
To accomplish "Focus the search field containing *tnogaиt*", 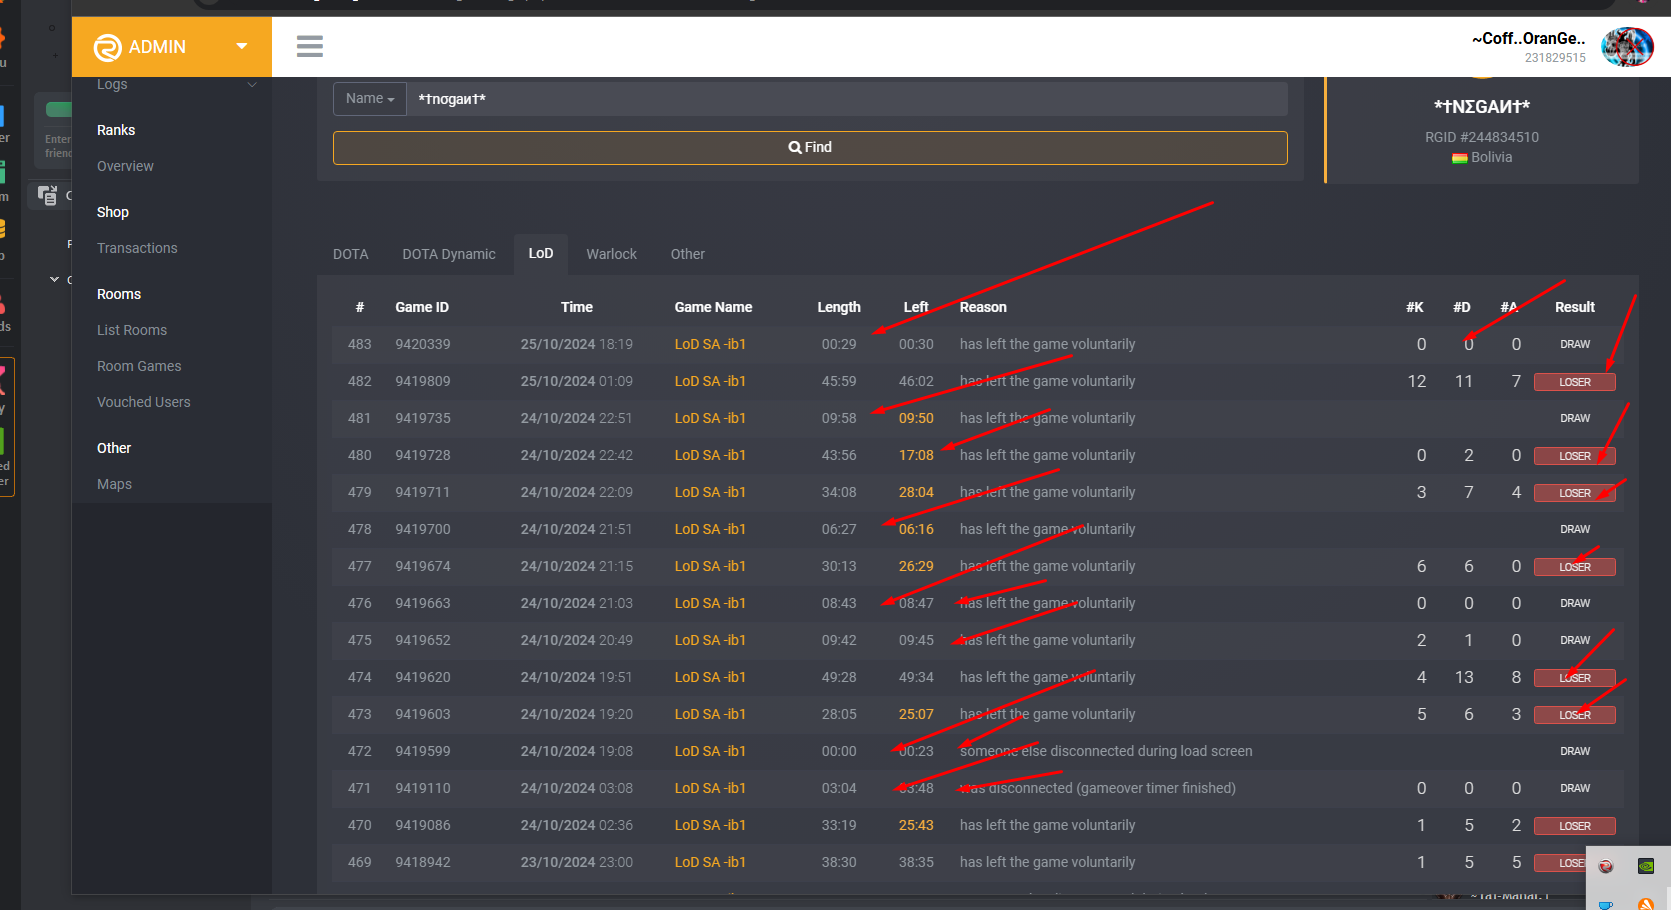I will 847,99.
